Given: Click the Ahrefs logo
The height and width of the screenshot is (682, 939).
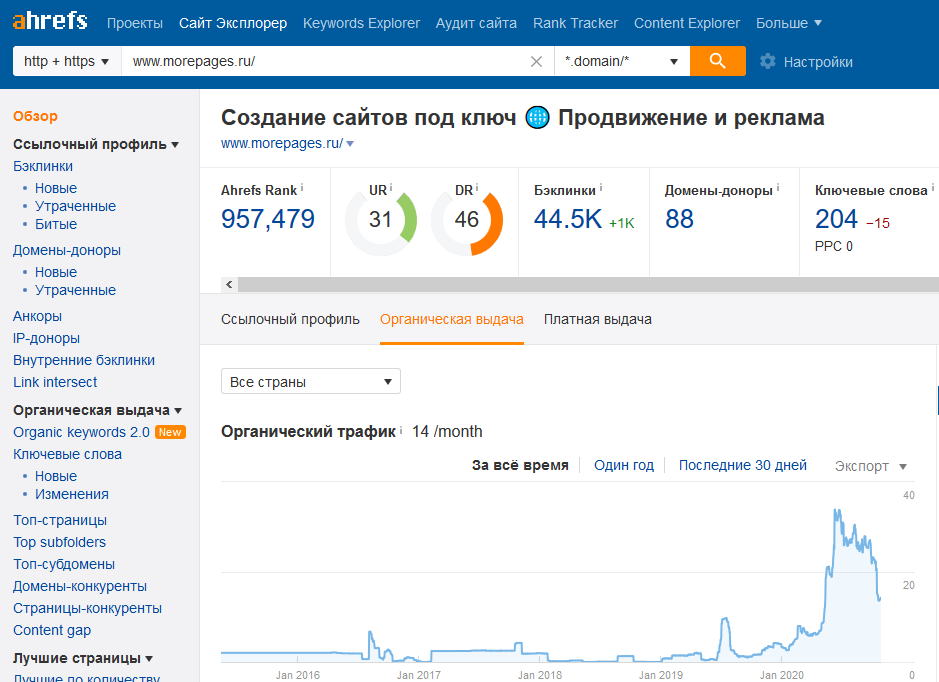Looking at the screenshot, I should (x=50, y=22).
